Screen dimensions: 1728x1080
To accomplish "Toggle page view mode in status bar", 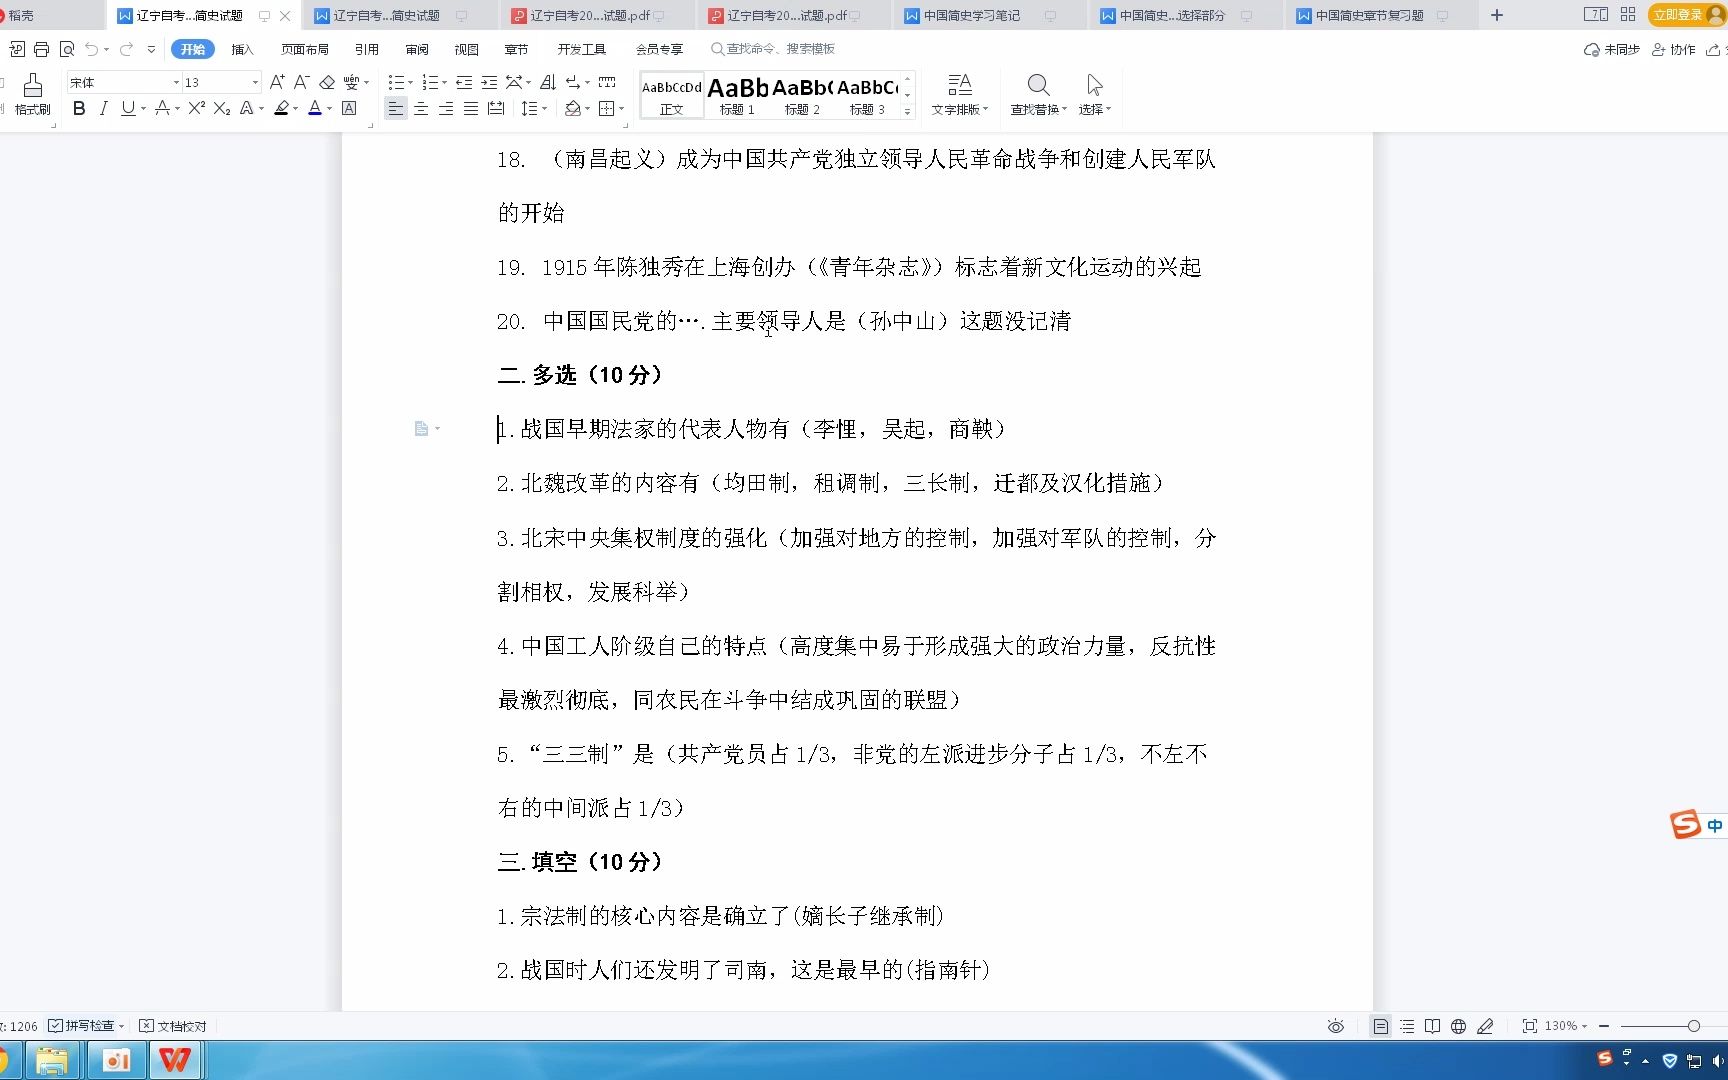I will pyautogui.click(x=1381, y=1026).
